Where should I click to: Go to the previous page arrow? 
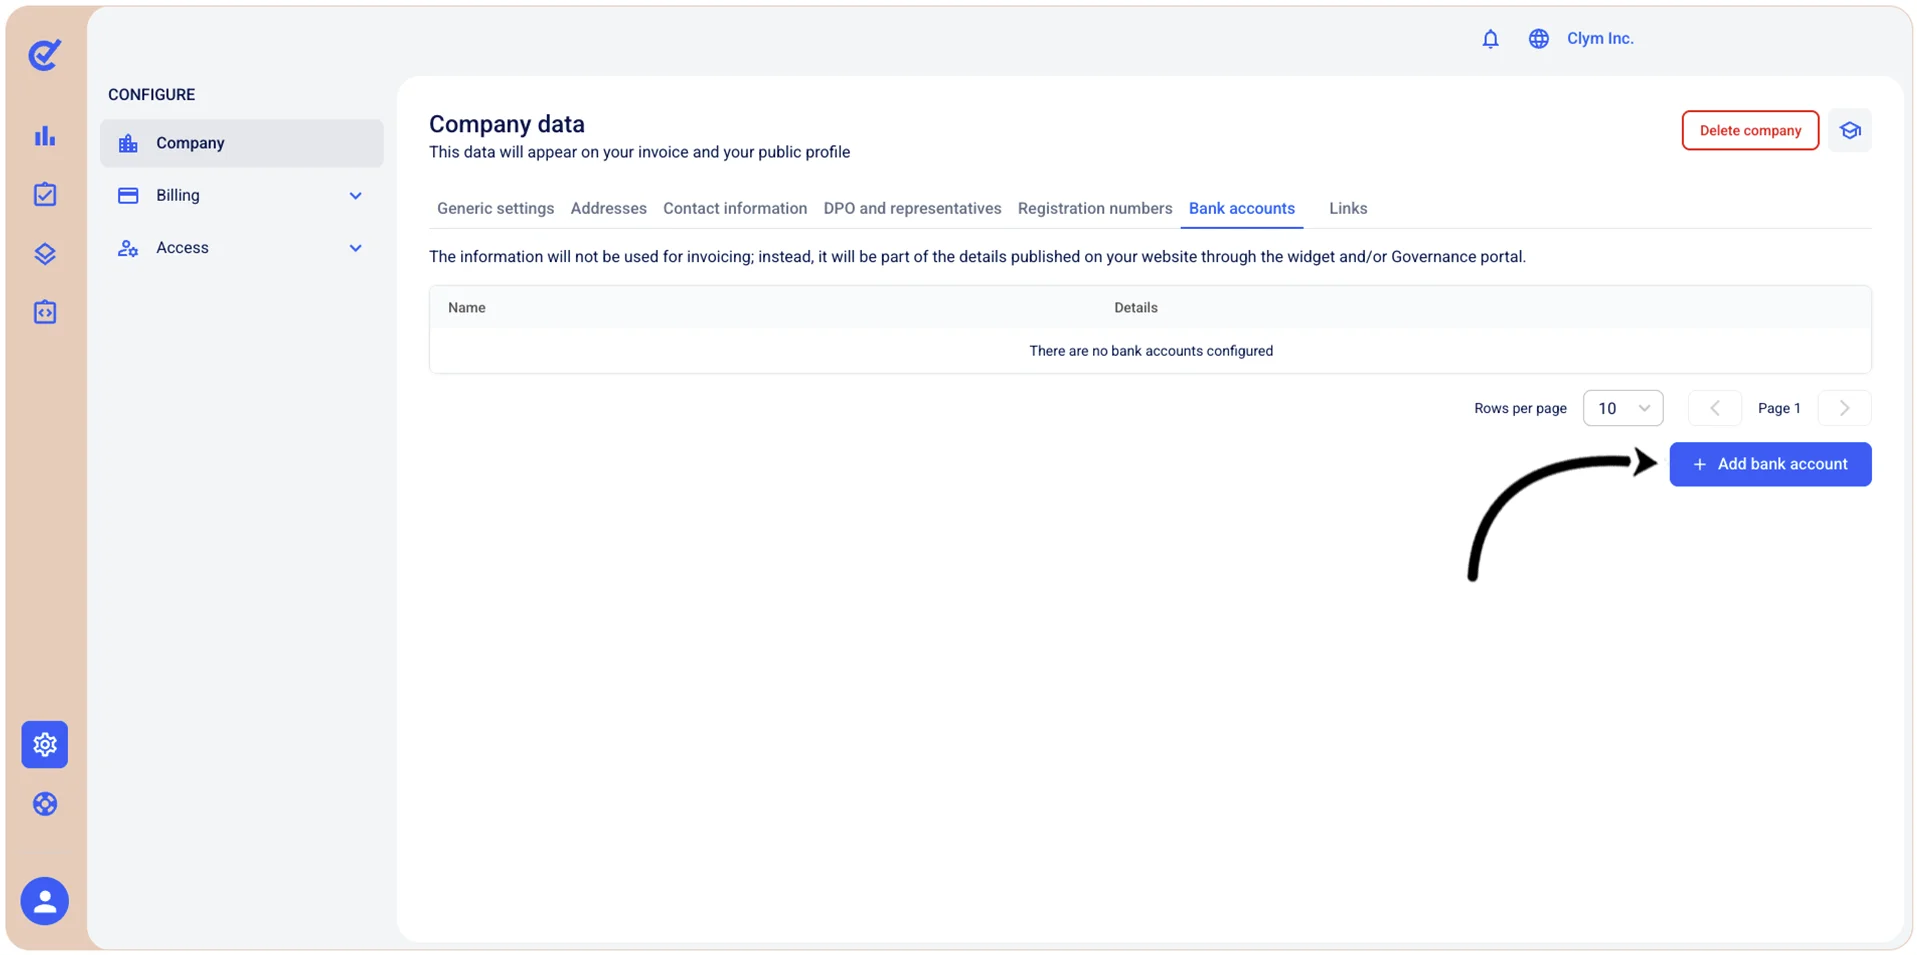pos(1715,408)
